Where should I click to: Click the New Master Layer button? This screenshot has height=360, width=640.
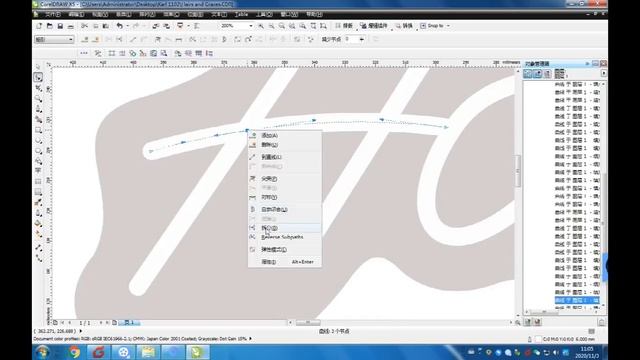pos(538,322)
